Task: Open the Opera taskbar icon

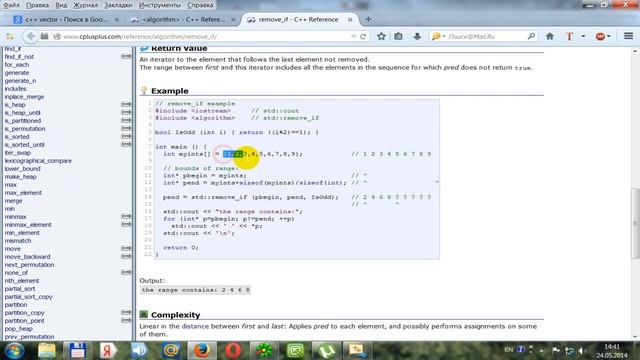Action: point(233,351)
